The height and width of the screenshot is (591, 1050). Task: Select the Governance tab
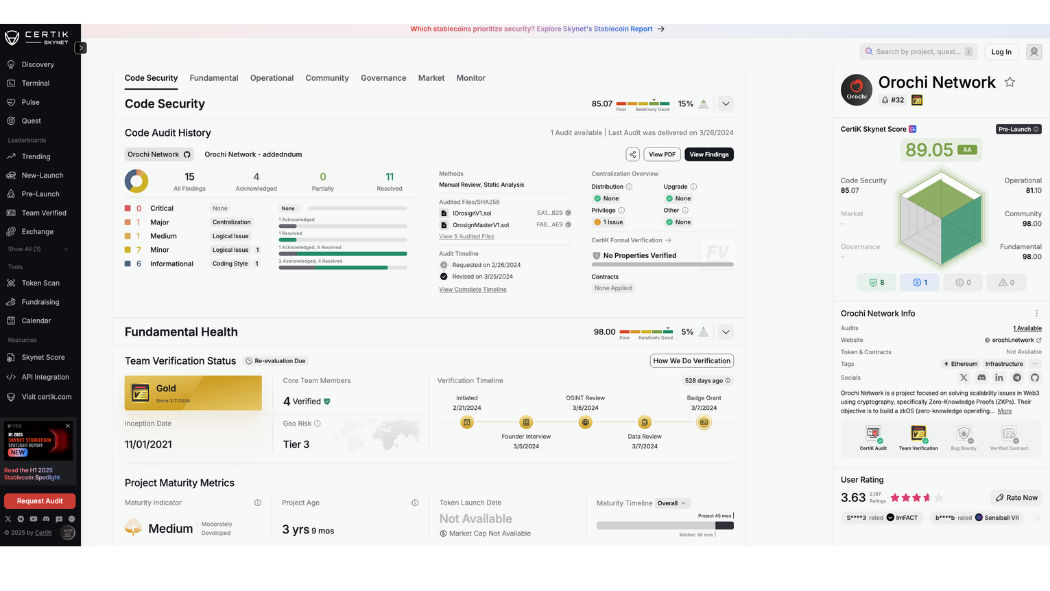383,78
